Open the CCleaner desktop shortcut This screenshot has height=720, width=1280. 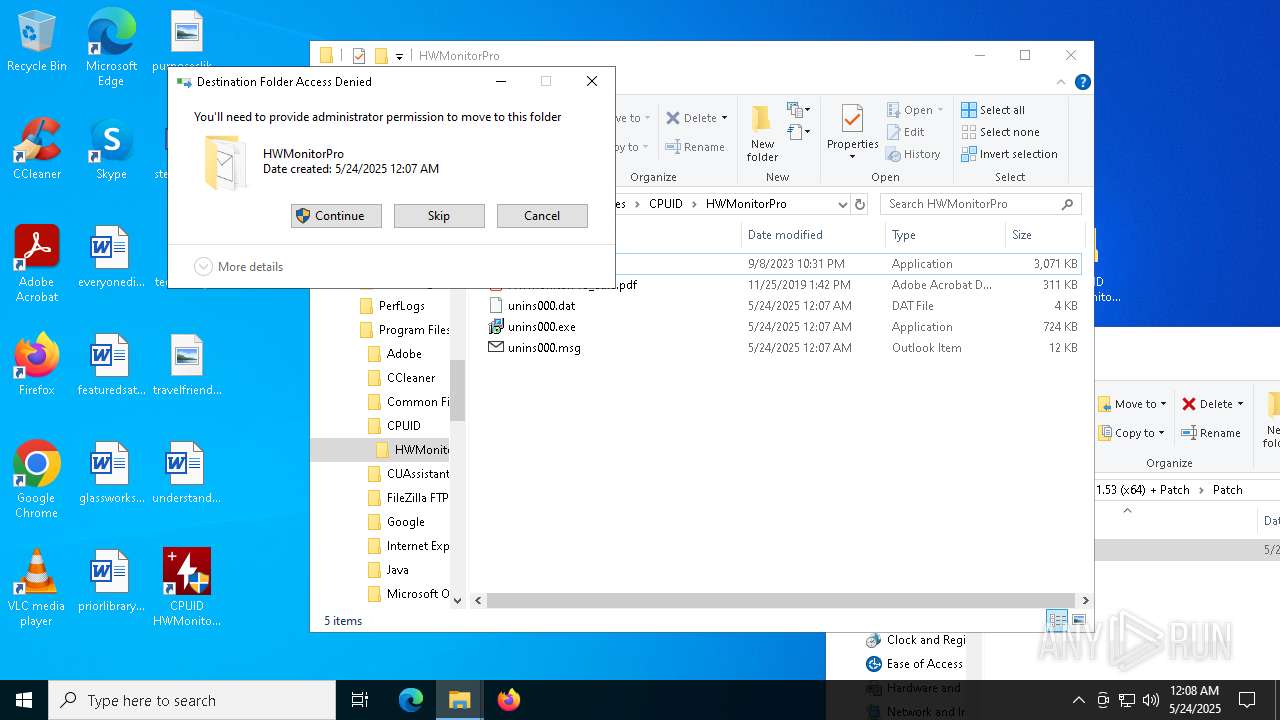[37, 149]
